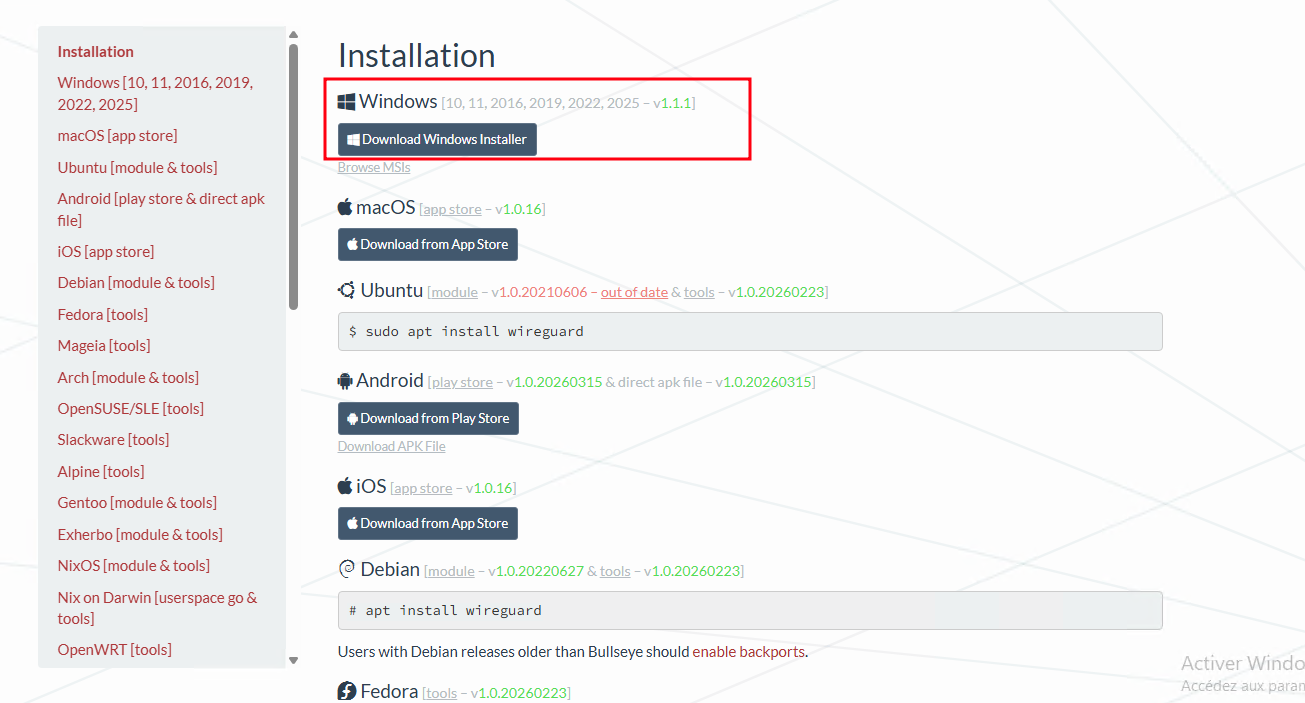
Task: Click the red out of date link
Action: point(634,293)
